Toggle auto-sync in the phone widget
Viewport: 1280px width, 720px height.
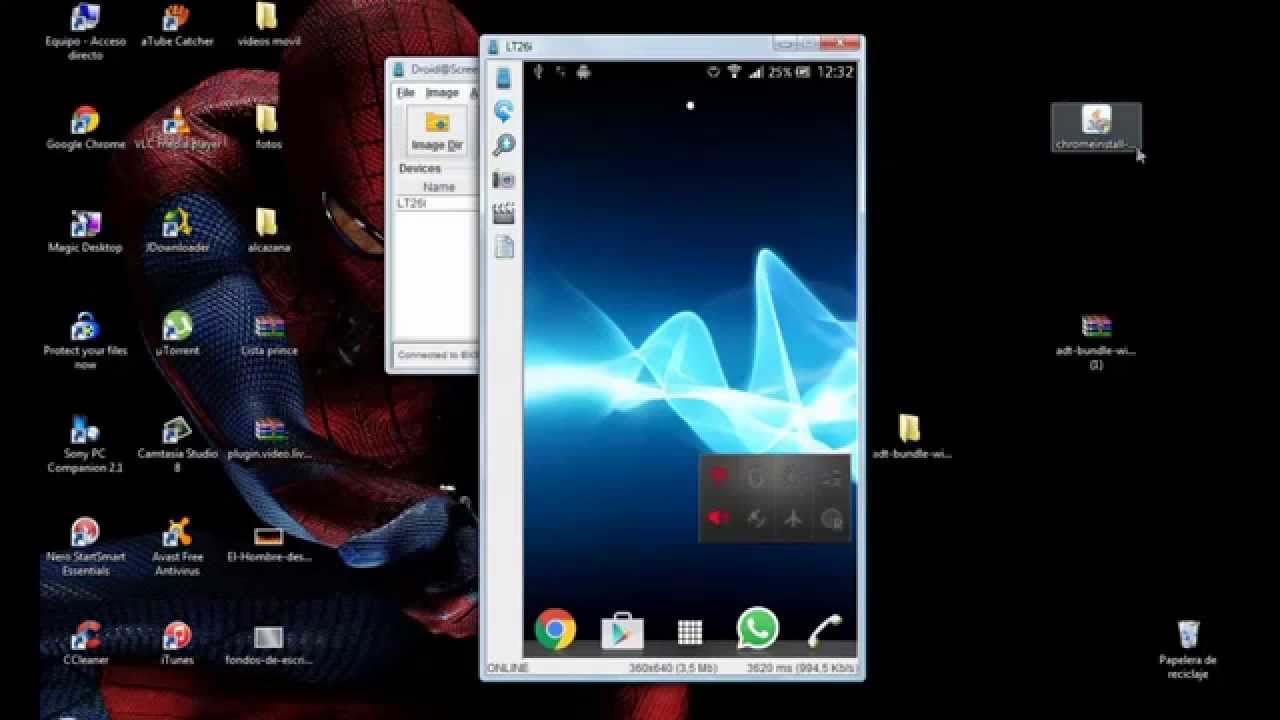756,518
